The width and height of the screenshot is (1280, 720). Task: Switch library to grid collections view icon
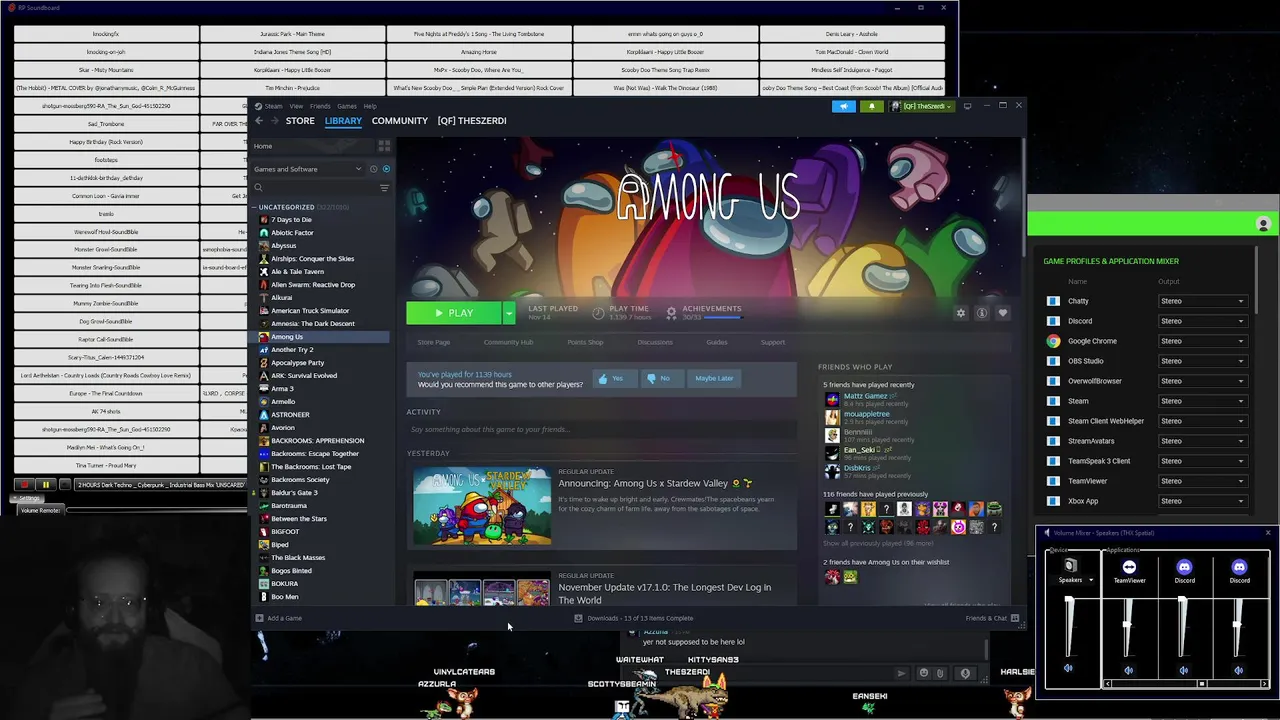384,146
